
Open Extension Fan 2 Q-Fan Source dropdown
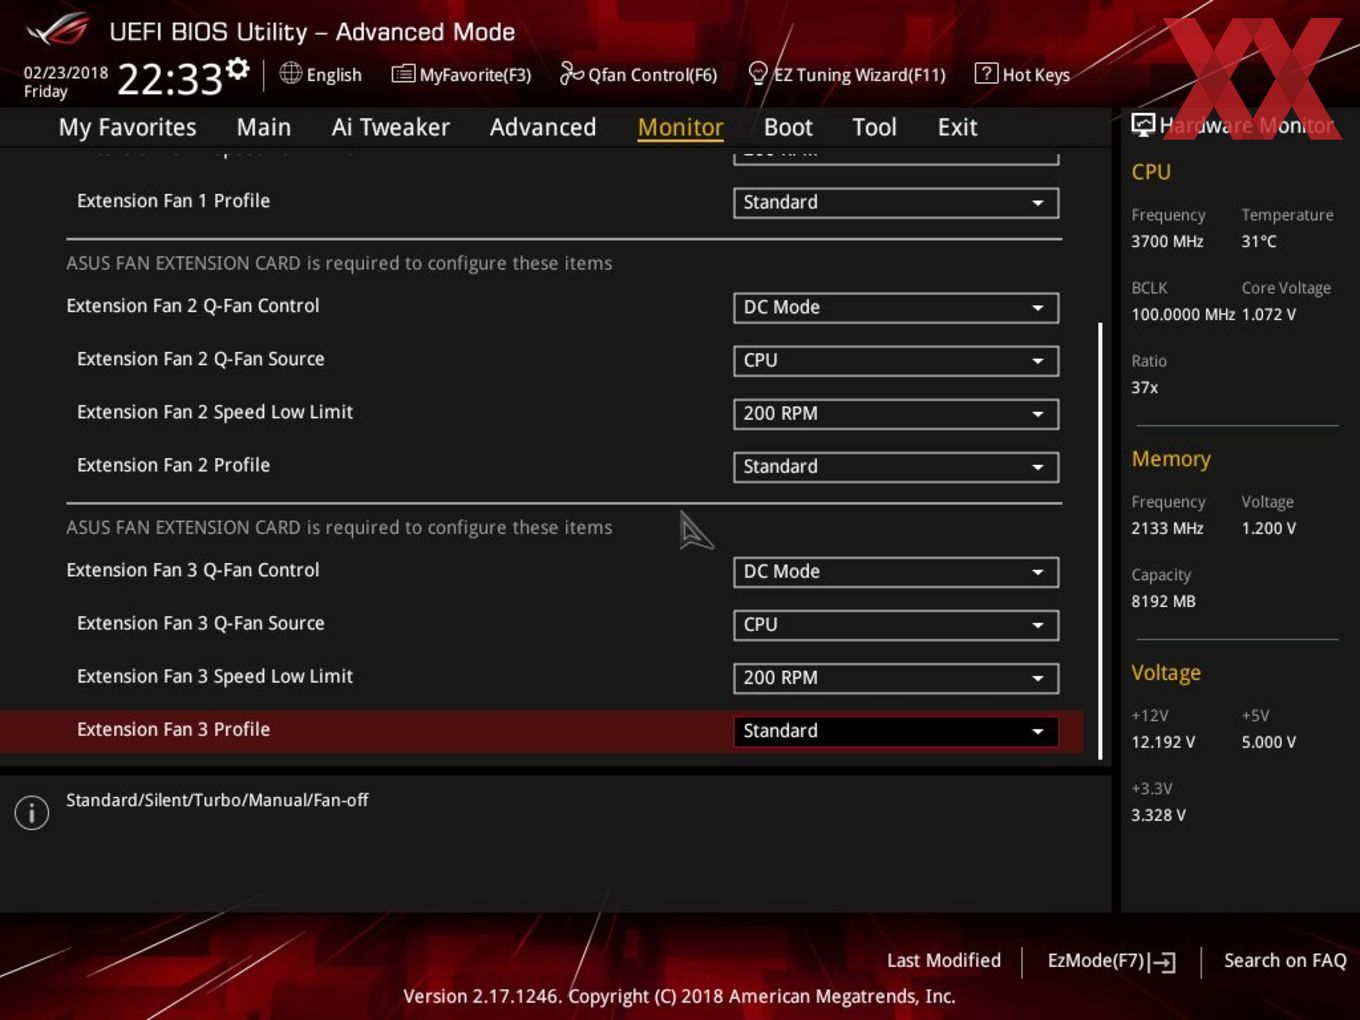896,360
